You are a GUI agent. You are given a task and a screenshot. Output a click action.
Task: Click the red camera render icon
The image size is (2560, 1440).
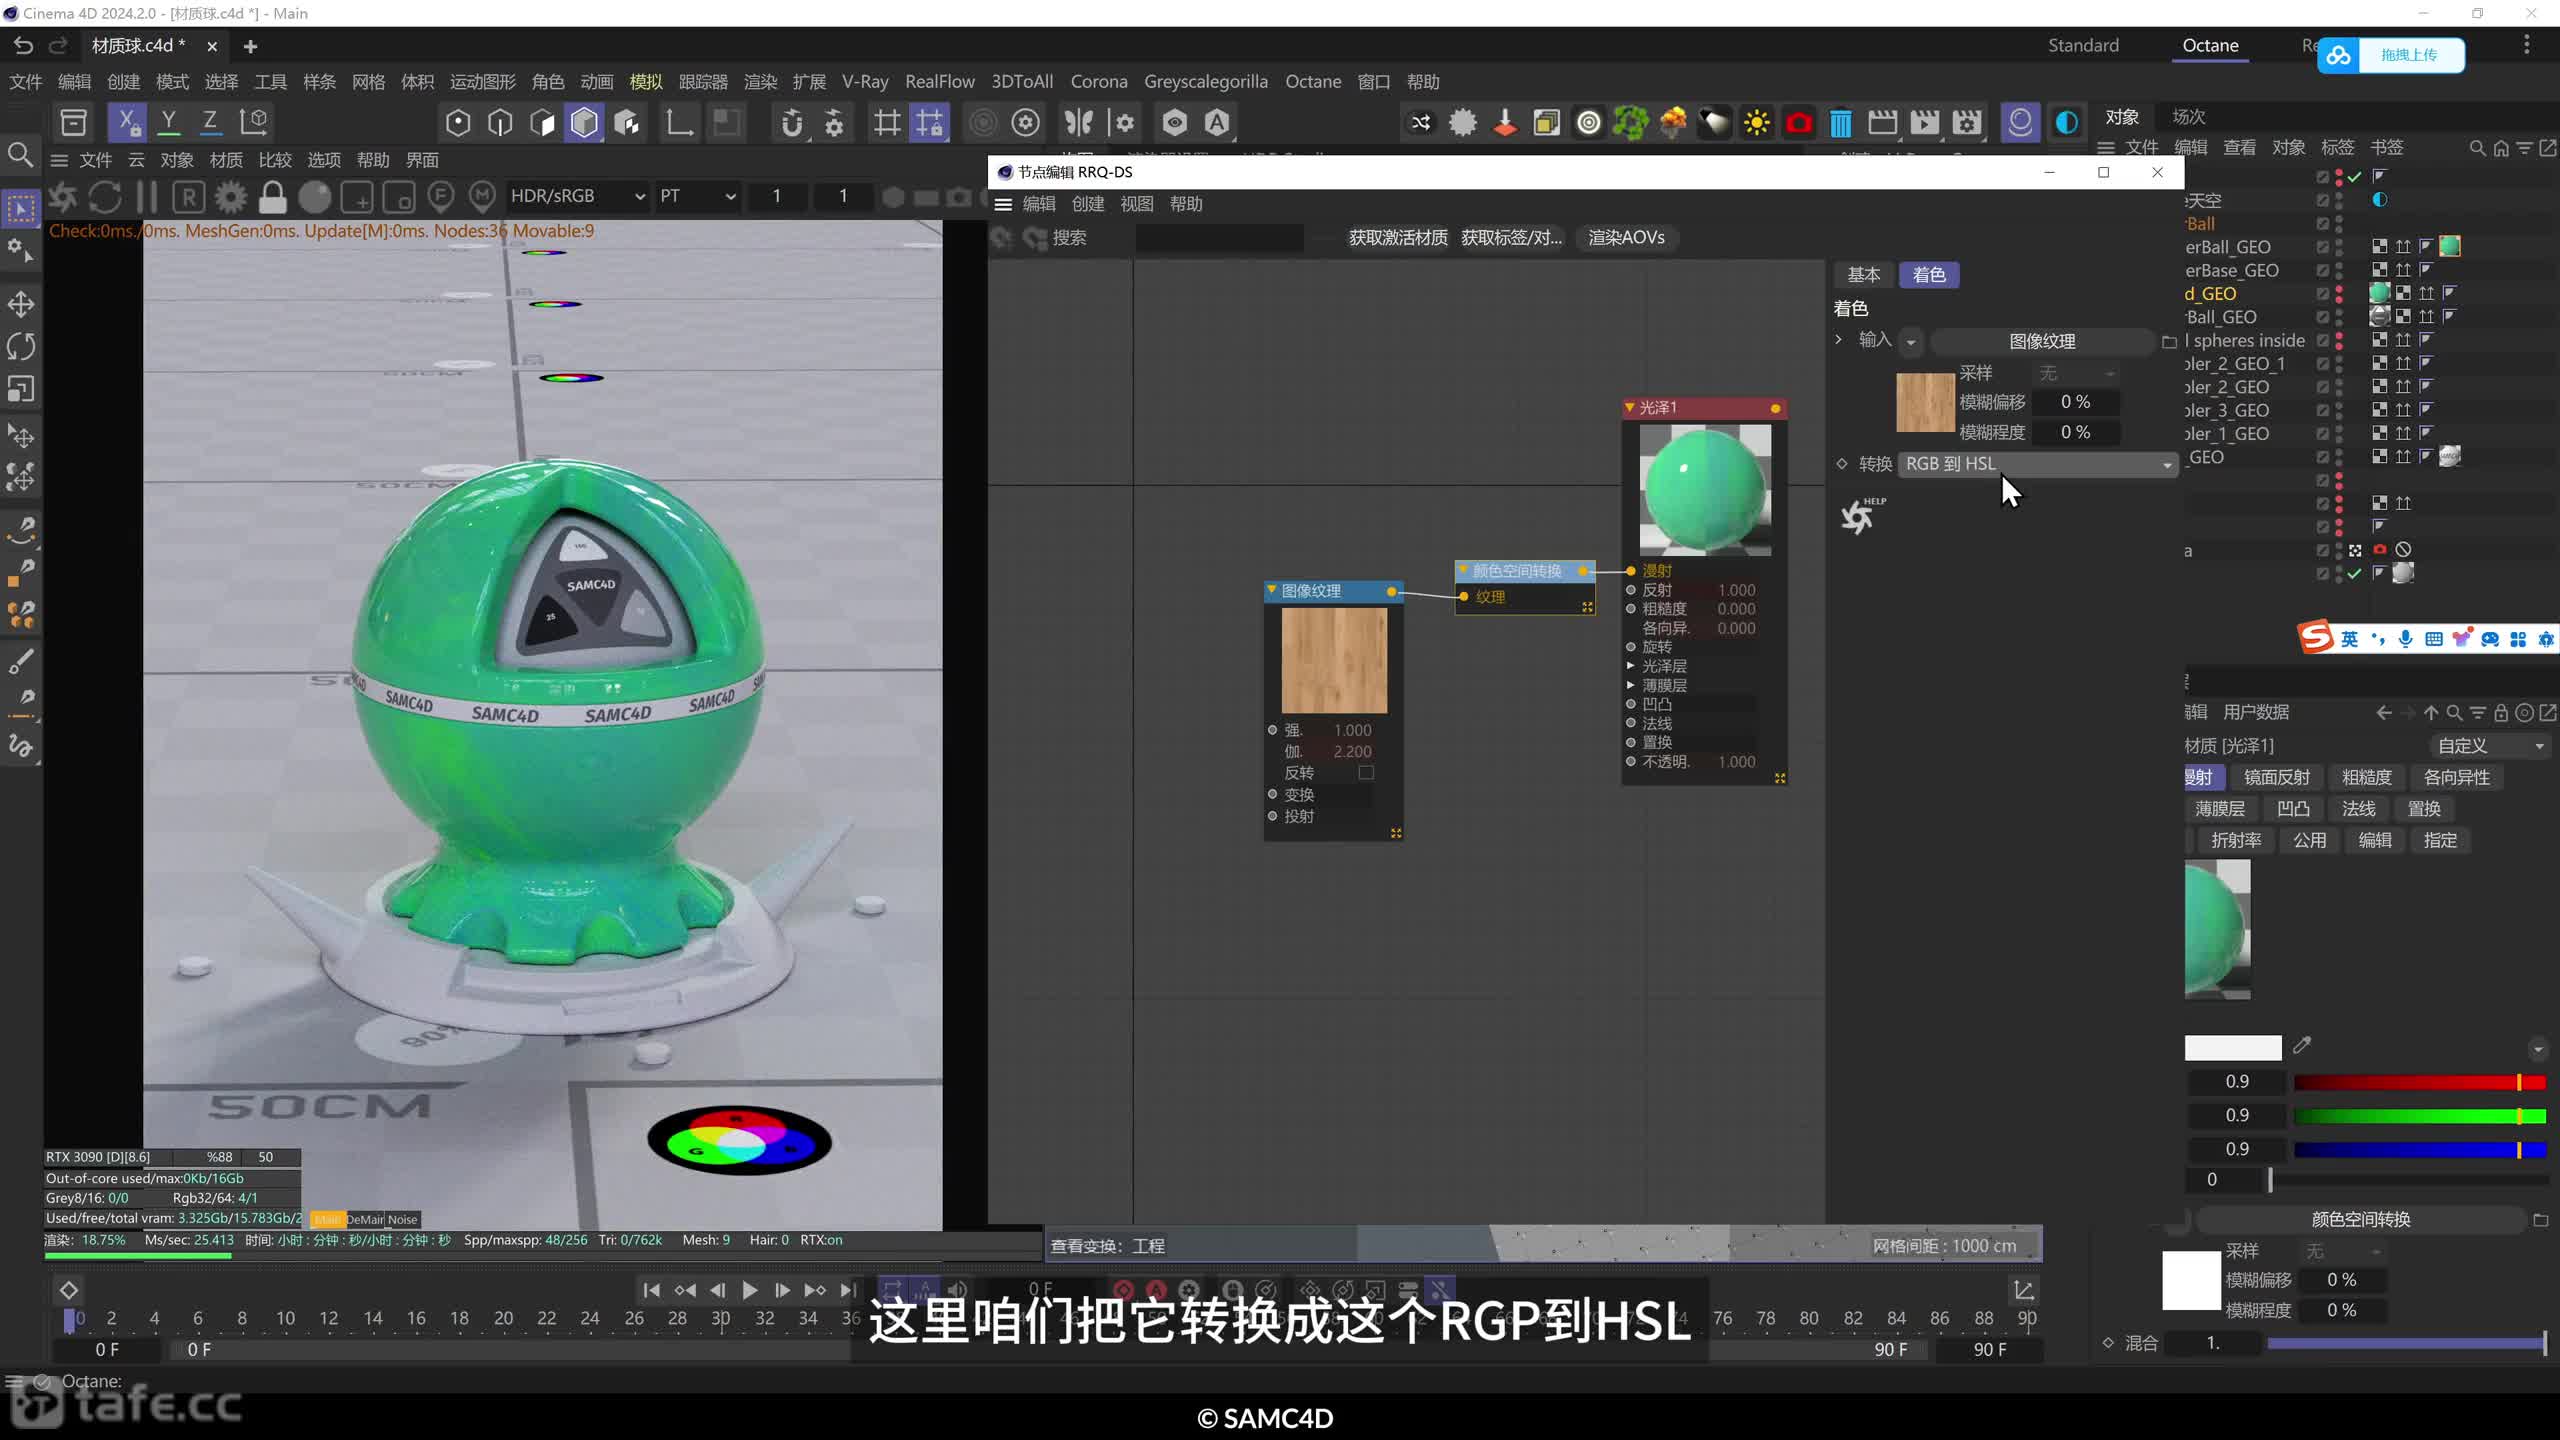tap(1799, 123)
